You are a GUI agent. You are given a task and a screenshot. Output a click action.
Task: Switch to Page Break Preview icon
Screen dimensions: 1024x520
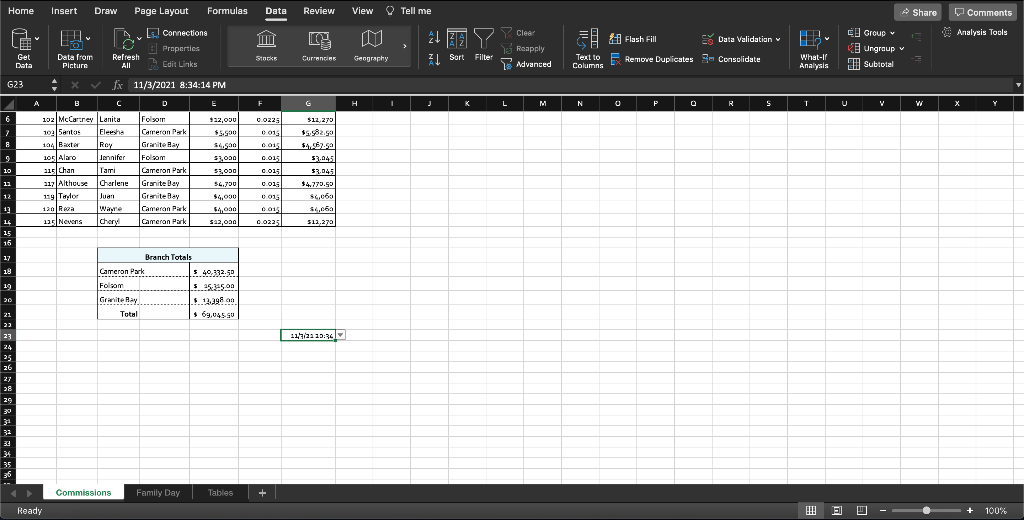pyautogui.click(x=861, y=510)
